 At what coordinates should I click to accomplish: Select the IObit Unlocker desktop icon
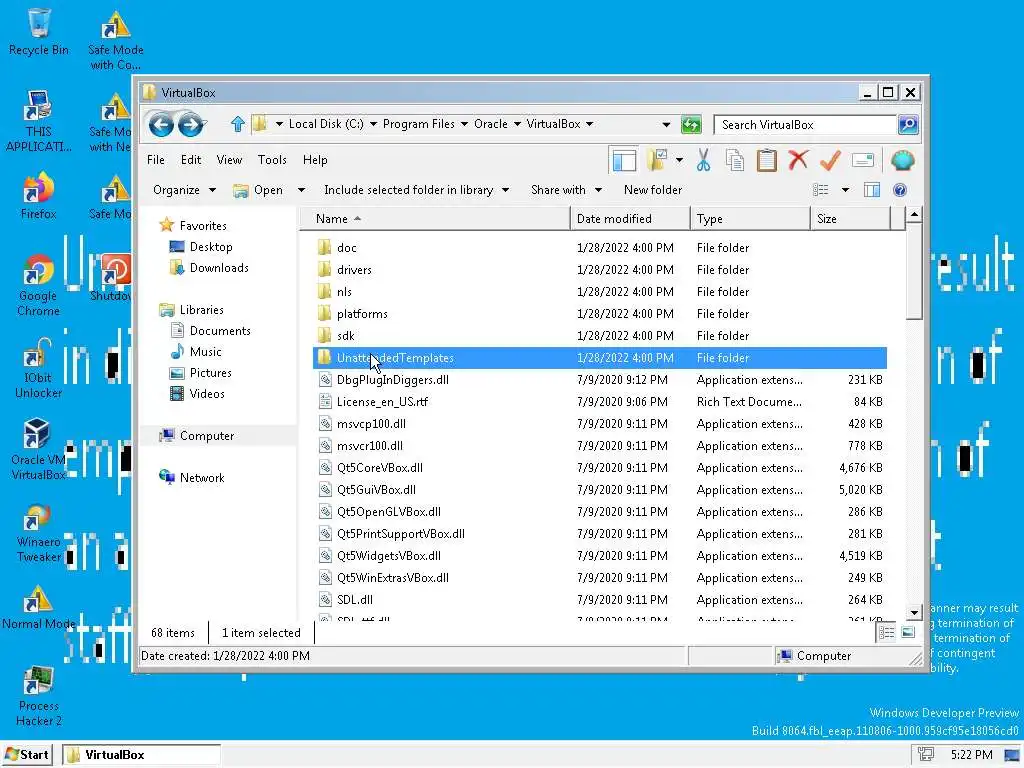point(39,368)
